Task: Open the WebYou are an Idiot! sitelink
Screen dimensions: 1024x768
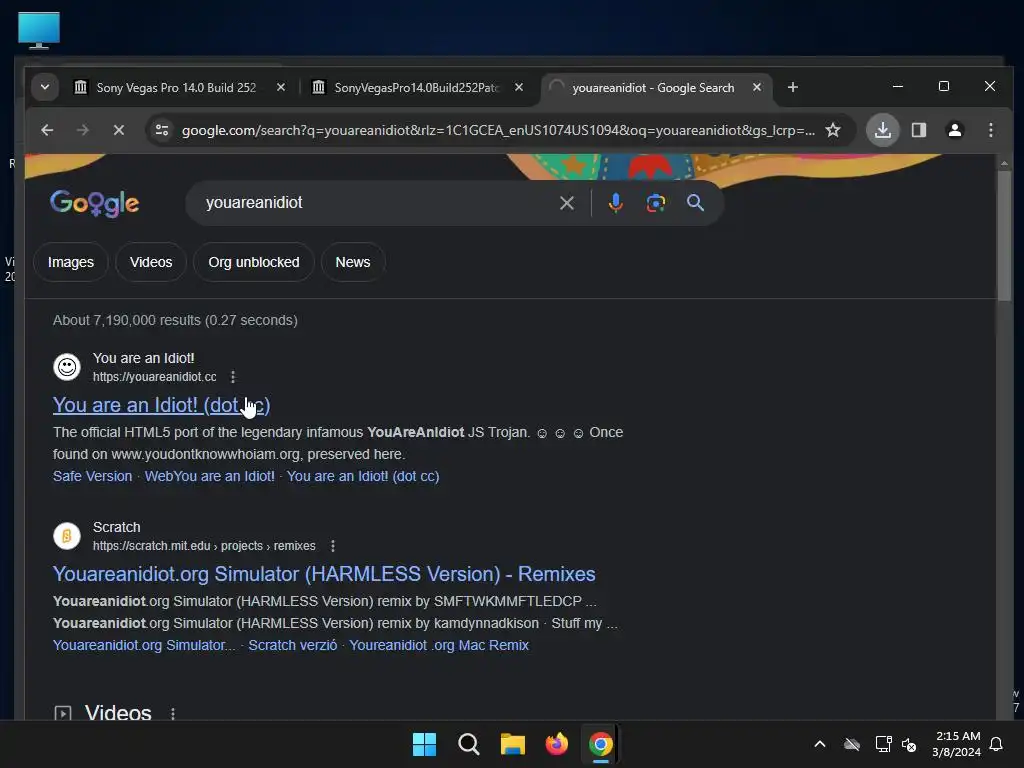Action: tap(210, 477)
